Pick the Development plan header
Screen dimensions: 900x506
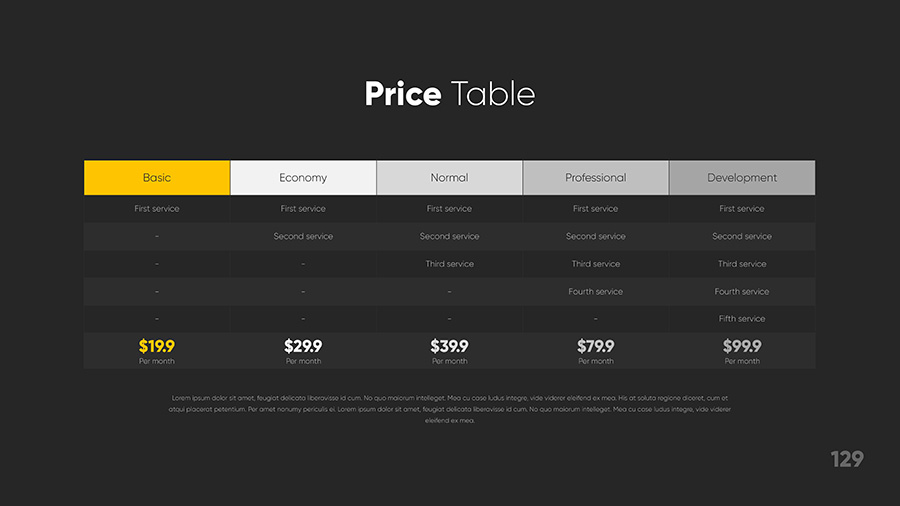coord(741,178)
